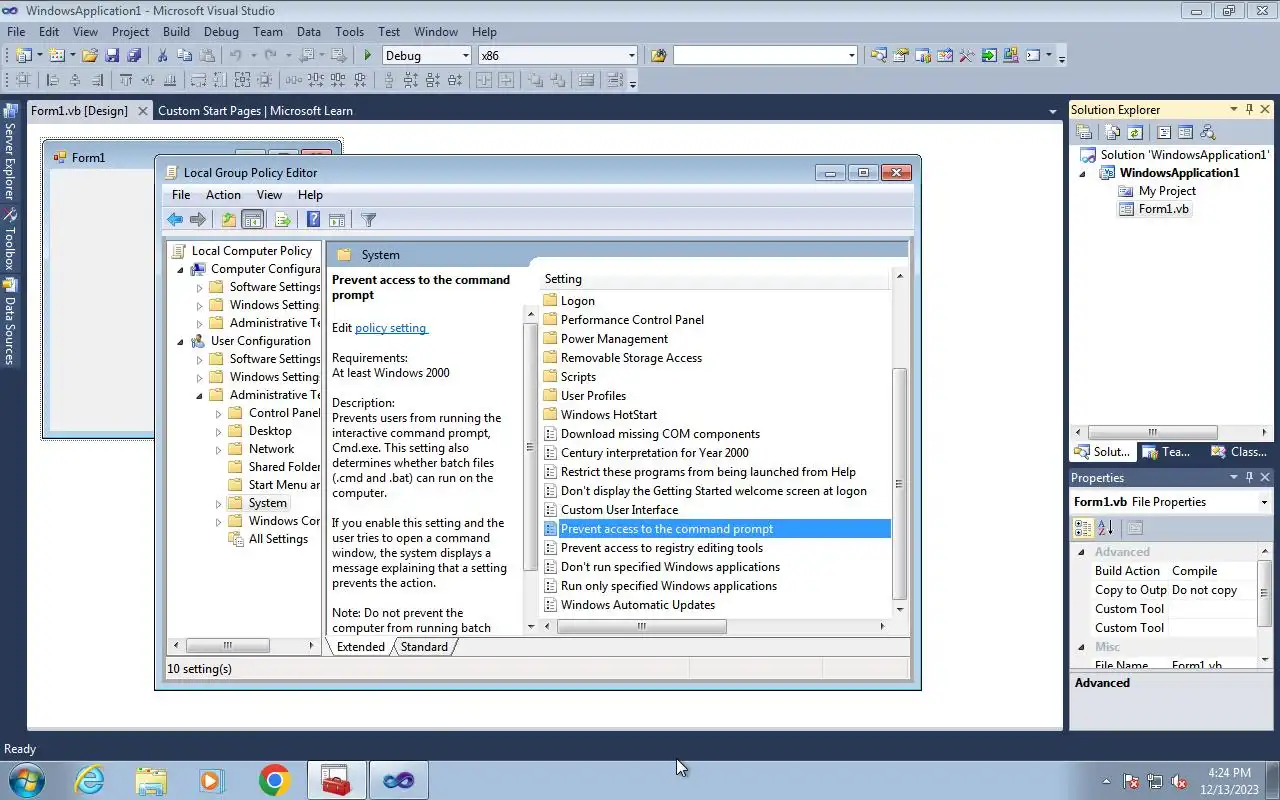Switch to the Standard tab
This screenshot has width=1280, height=800.
point(424,647)
